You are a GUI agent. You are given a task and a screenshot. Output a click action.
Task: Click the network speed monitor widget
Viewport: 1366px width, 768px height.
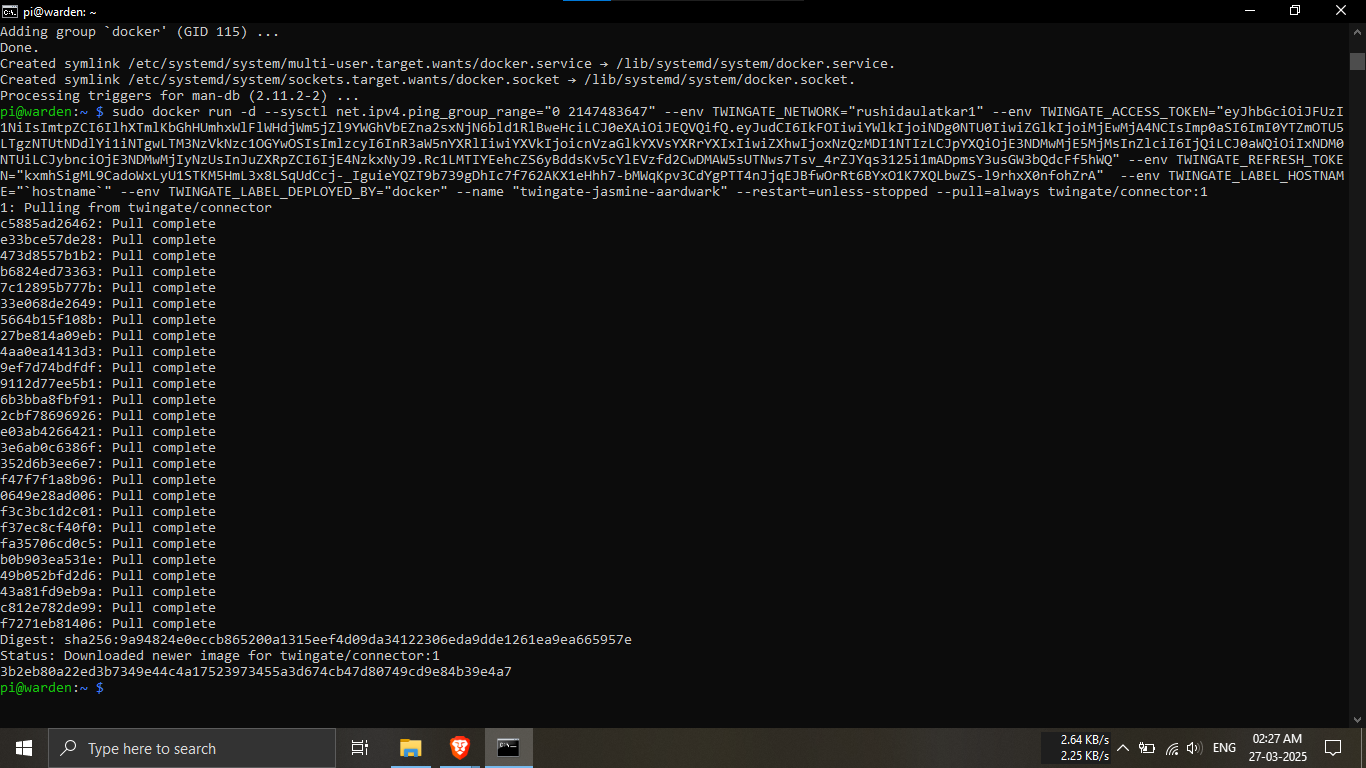1084,748
